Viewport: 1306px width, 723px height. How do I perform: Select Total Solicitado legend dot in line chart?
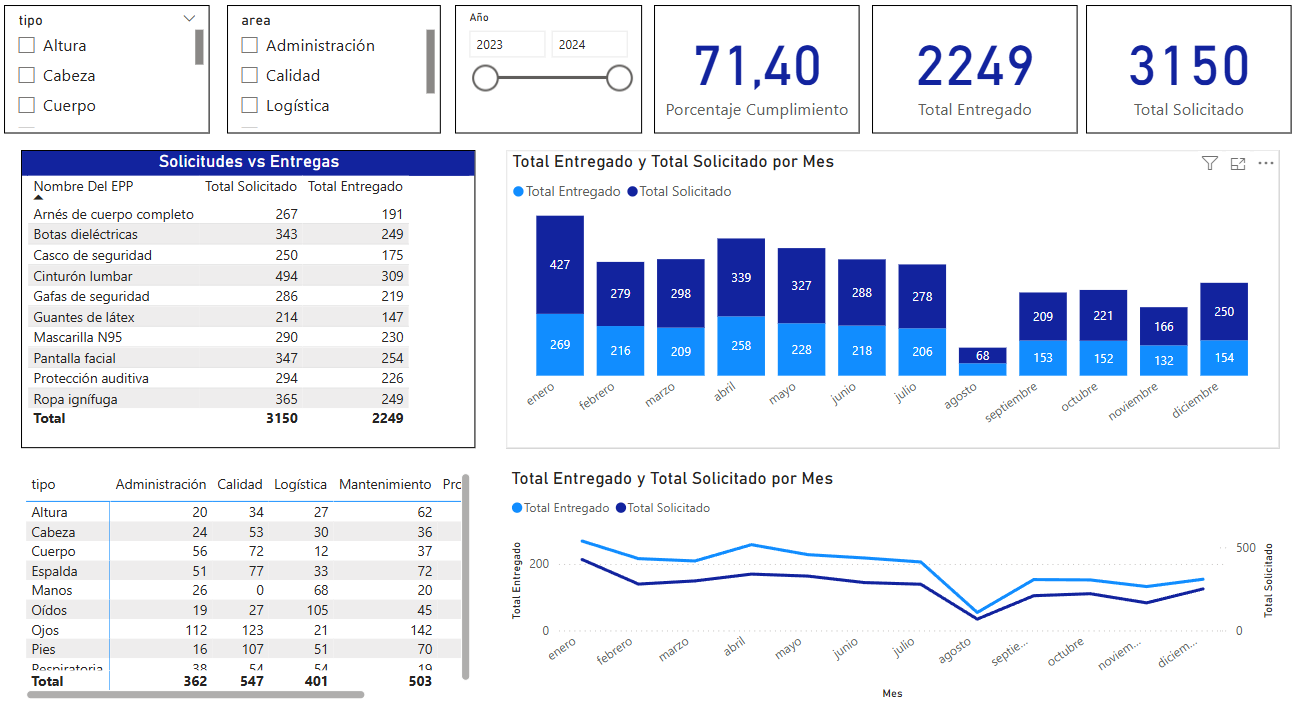[x=621, y=508]
